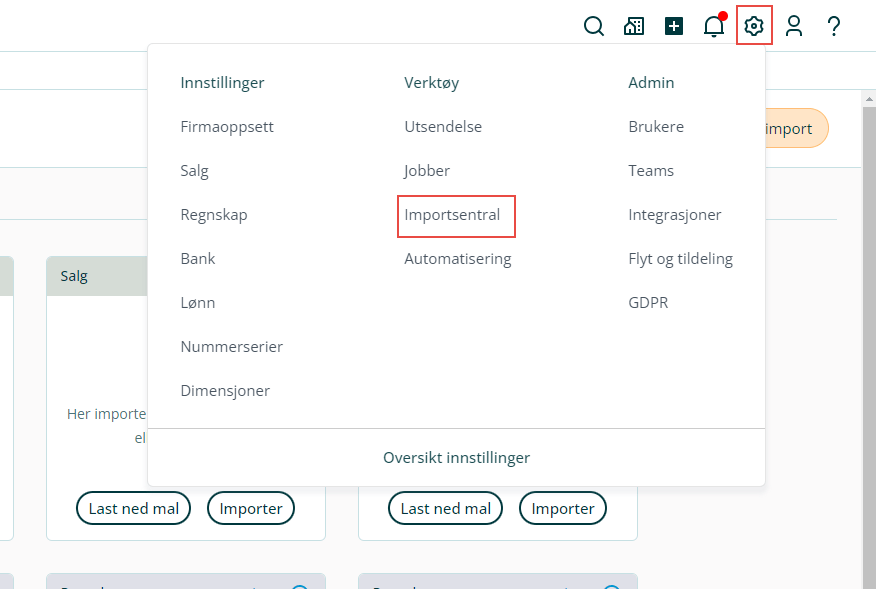Image resolution: width=876 pixels, height=589 pixels.
Task: Select Importsentral under Verktøy
Action: [x=452, y=215]
